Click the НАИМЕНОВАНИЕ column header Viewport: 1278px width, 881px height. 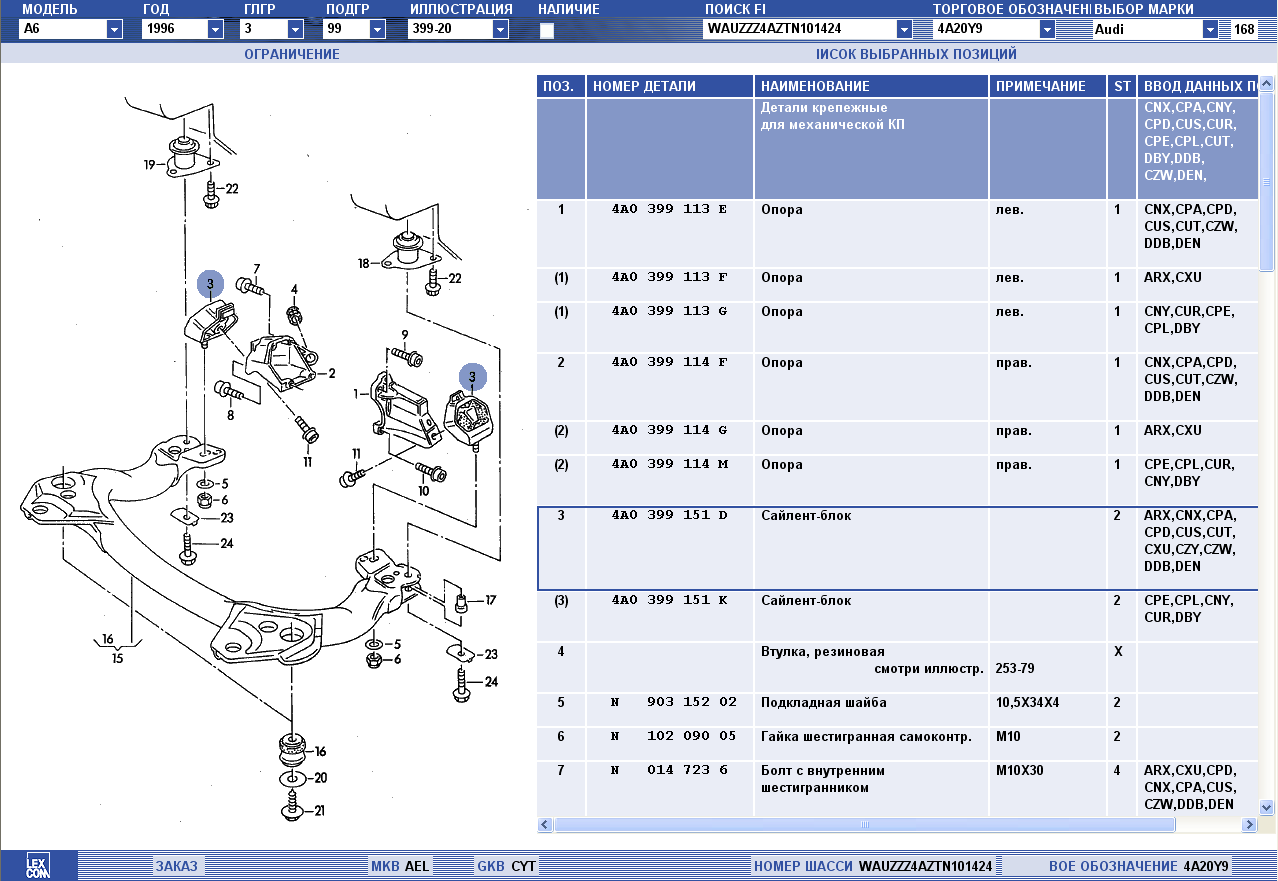click(871, 86)
